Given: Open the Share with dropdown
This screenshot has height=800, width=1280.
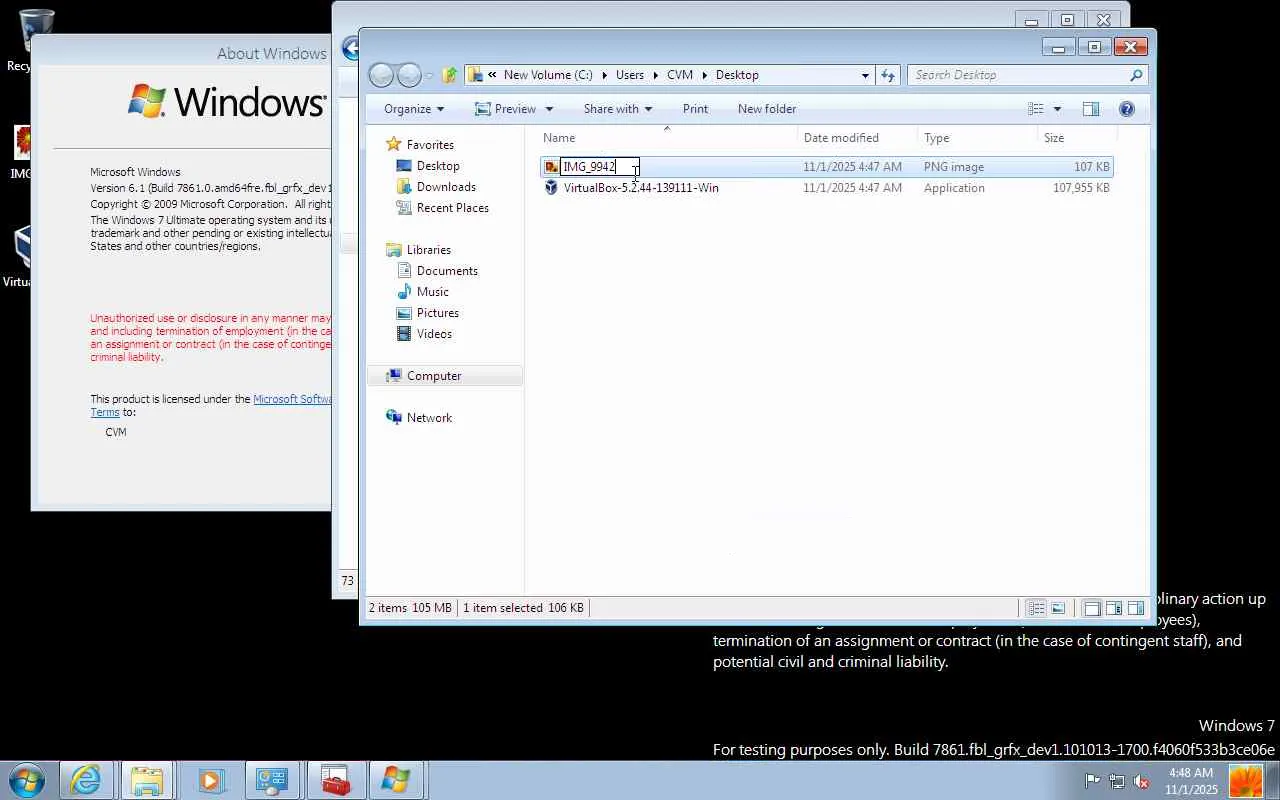Looking at the screenshot, I should (x=617, y=109).
